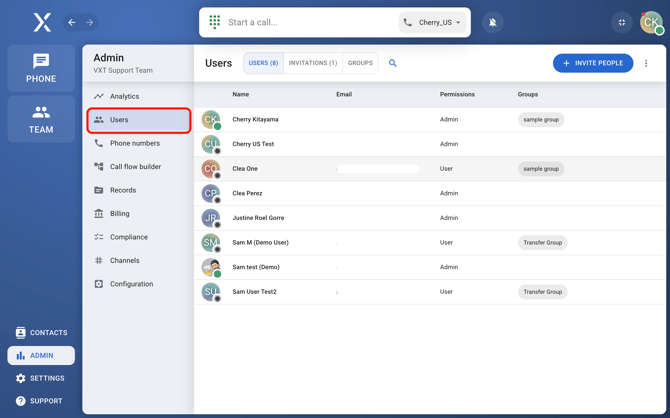Open the Cherry_US caller ID dropdown
Image resolution: width=670 pixels, height=418 pixels.
(433, 22)
